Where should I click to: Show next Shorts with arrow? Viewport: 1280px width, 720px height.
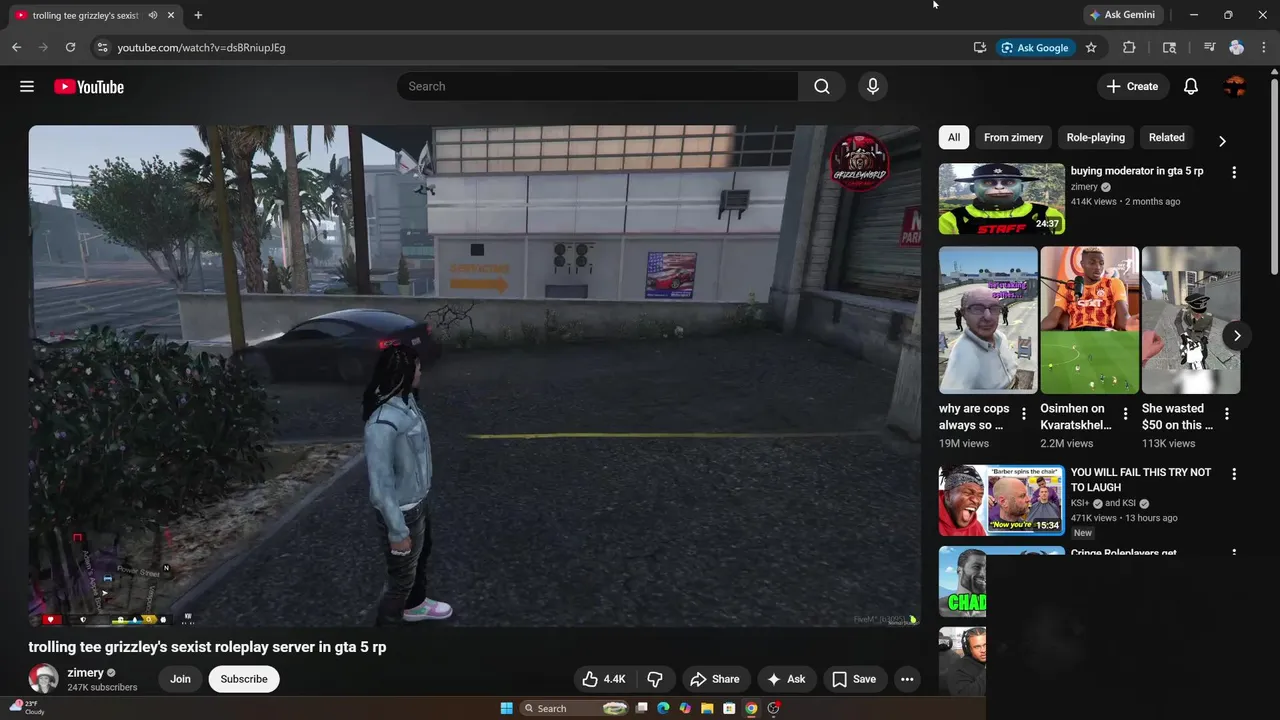(1236, 335)
